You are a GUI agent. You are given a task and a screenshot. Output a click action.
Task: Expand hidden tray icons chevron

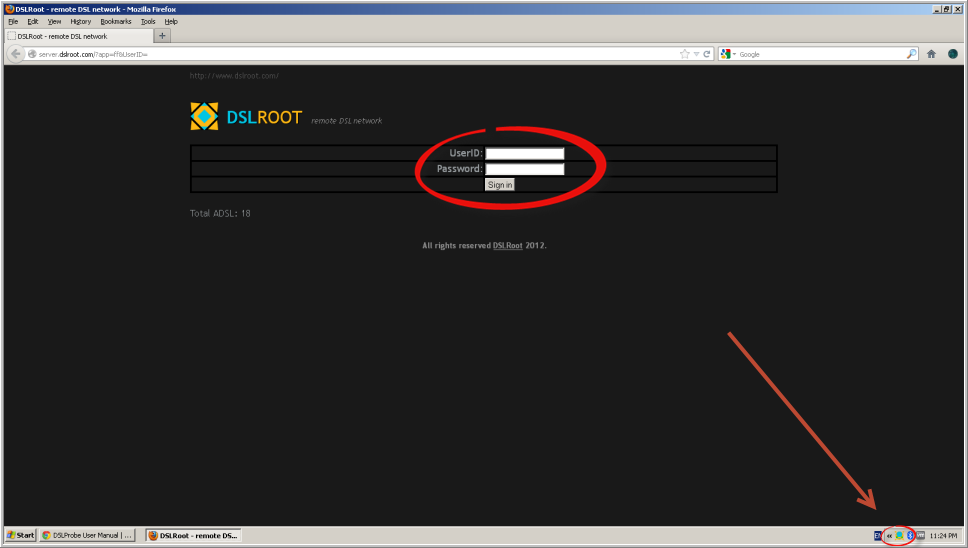[x=889, y=536]
